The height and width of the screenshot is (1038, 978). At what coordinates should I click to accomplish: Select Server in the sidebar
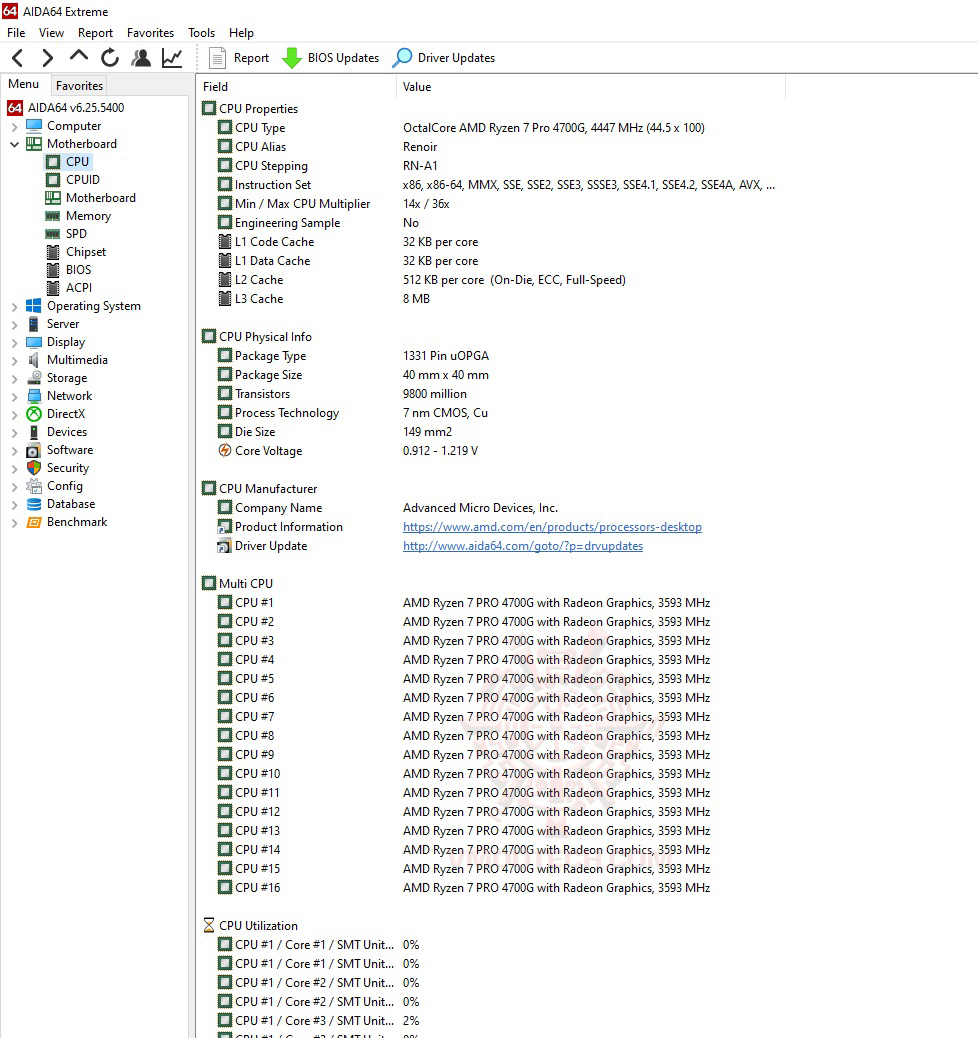coord(52,324)
